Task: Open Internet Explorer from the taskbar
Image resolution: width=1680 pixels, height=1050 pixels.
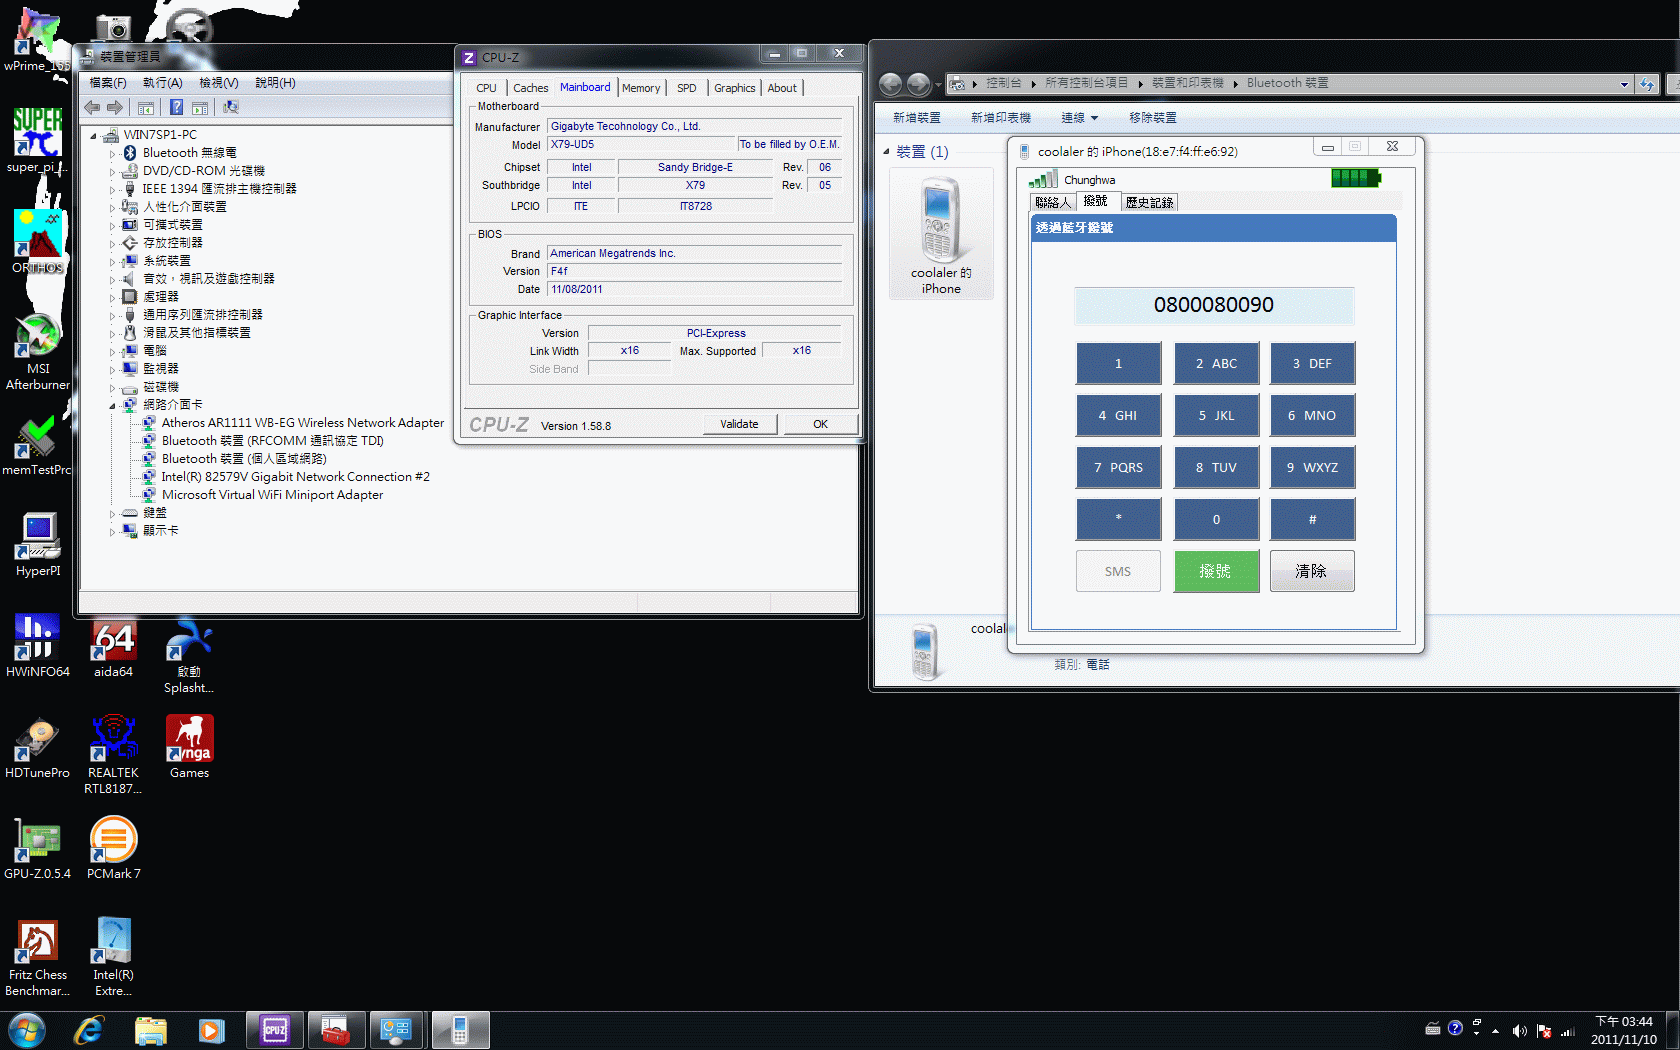Action: click(89, 1030)
